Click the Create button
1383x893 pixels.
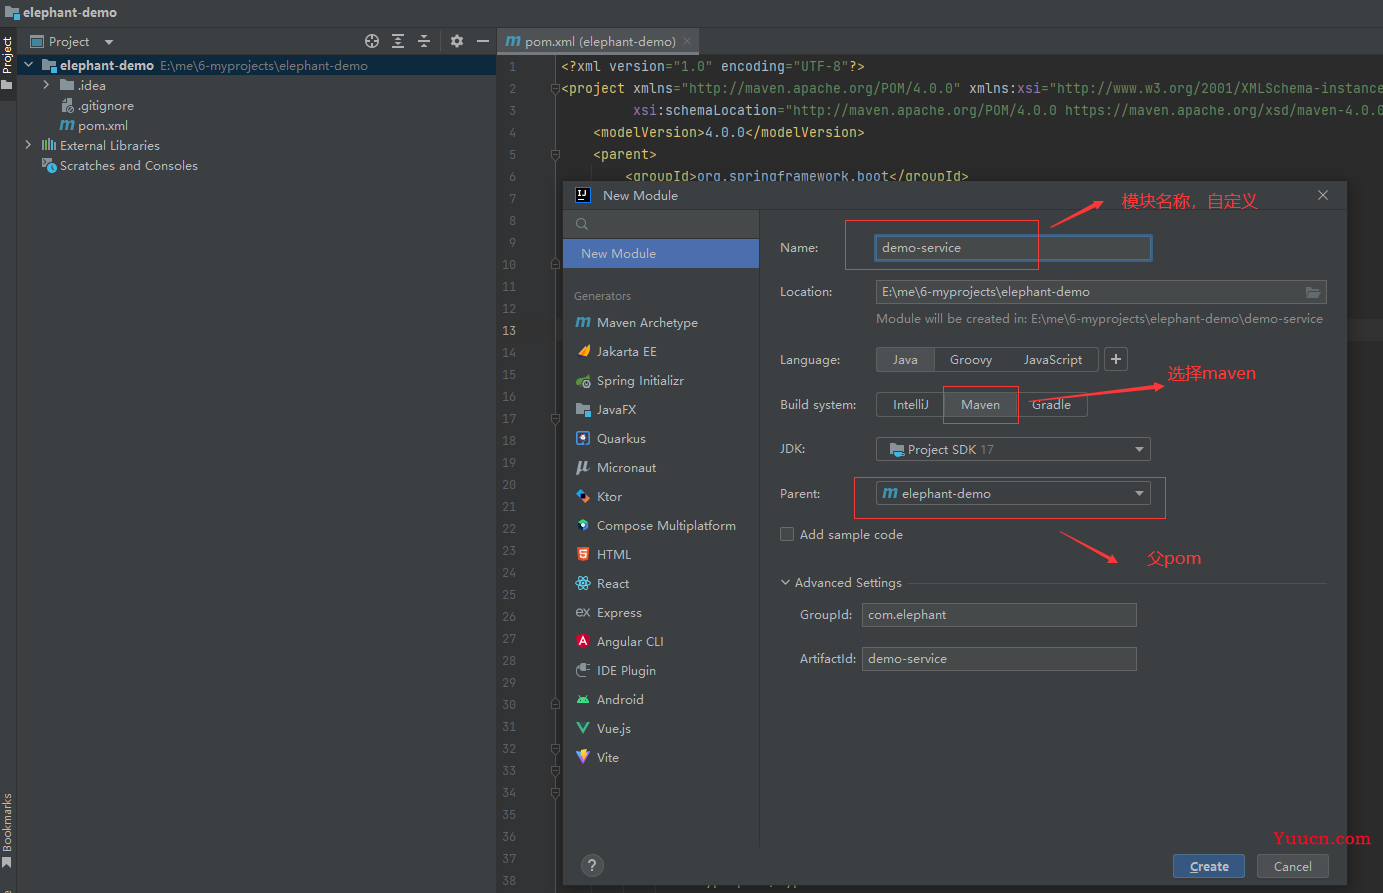click(1209, 866)
